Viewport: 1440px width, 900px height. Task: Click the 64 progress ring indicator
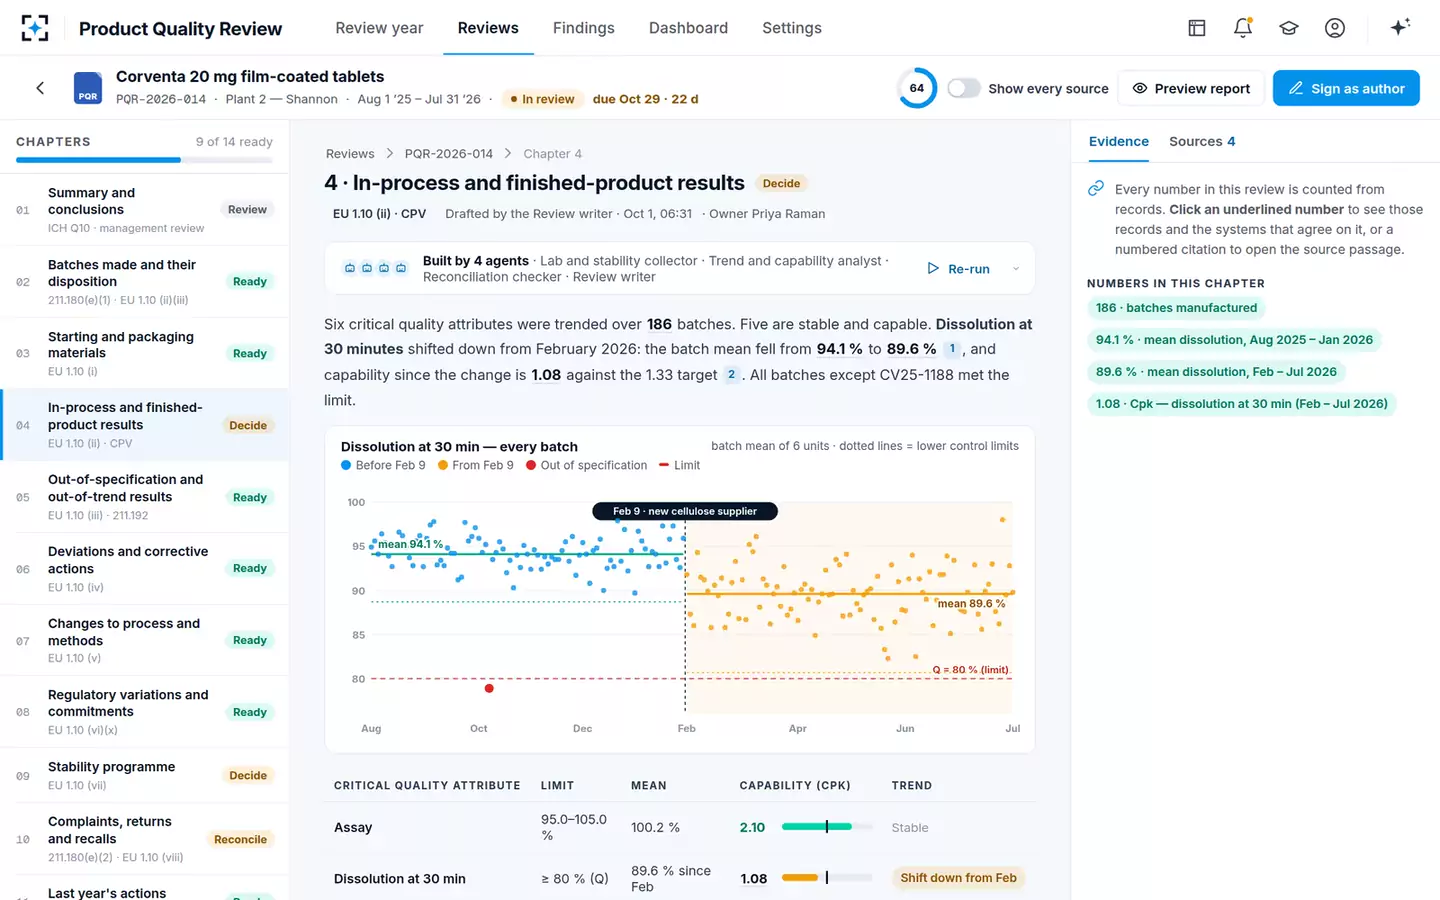917,88
